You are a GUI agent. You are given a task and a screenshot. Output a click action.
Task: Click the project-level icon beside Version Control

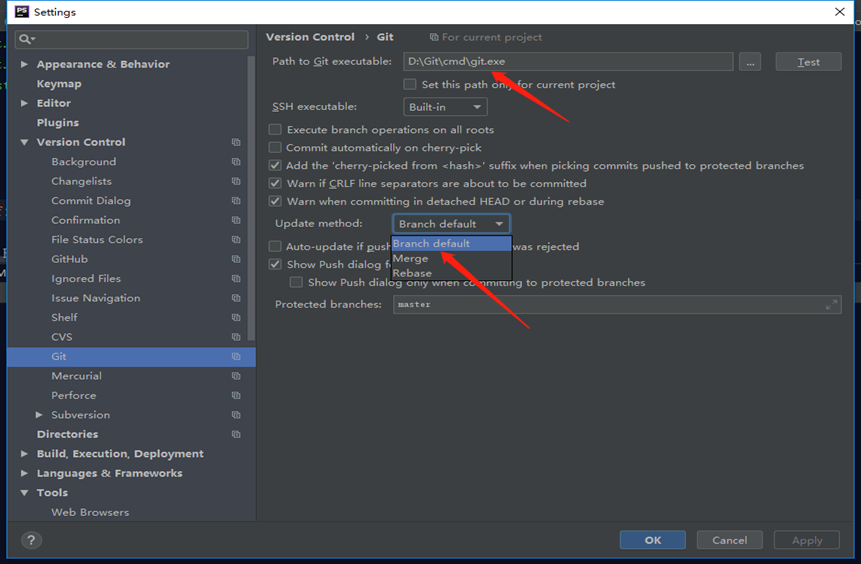236,142
